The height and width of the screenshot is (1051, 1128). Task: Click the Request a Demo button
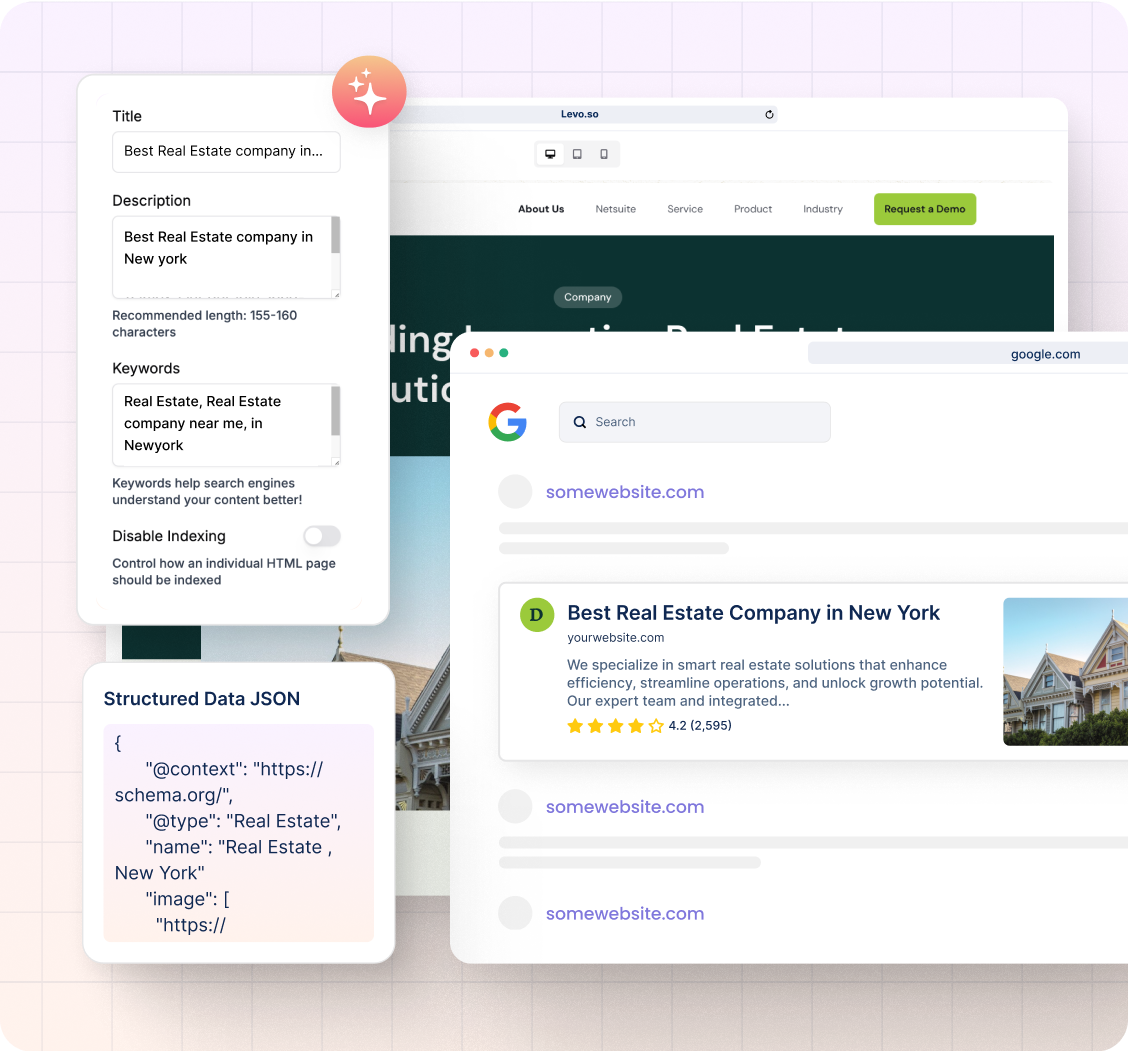(924, 209)
